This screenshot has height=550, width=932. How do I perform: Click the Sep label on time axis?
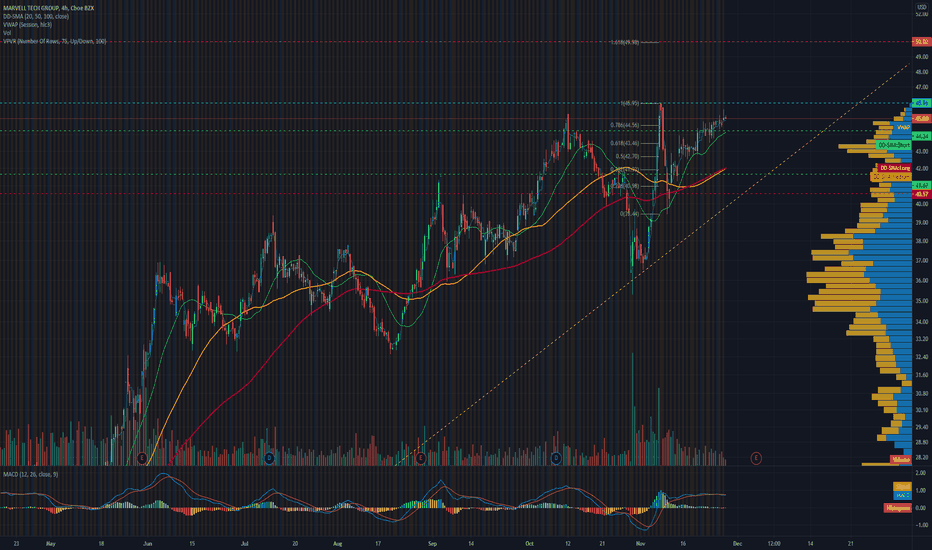(x=432, y=543)
